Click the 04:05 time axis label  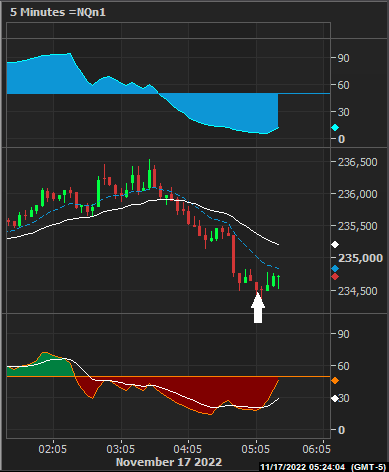188,449
